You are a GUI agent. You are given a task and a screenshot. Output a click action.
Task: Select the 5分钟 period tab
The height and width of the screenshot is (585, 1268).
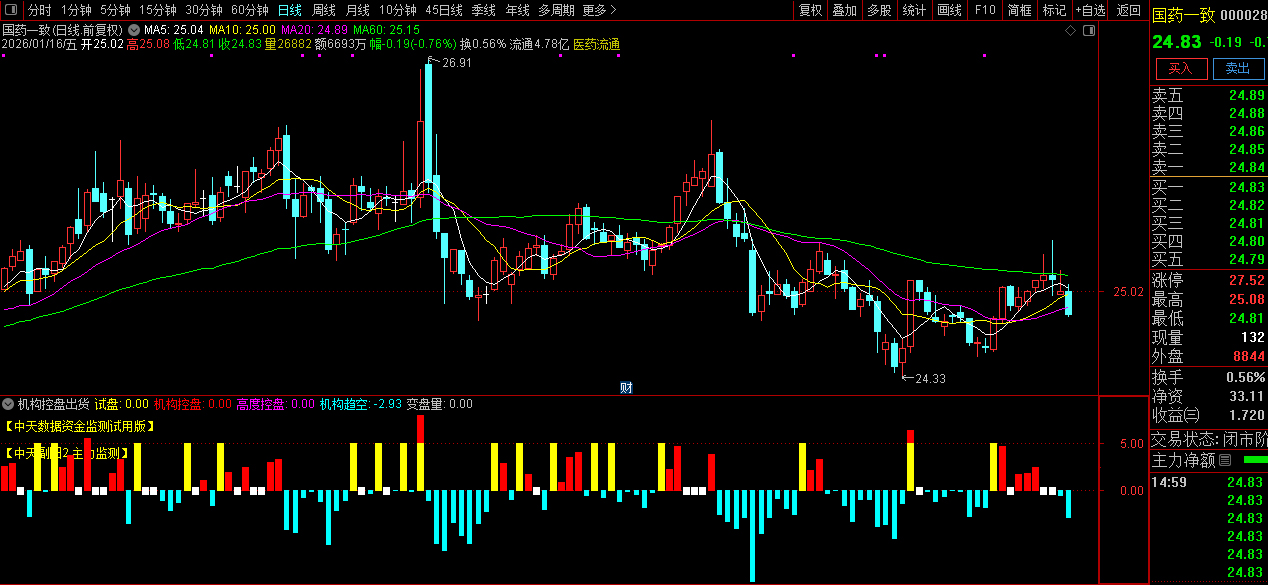(x=115, y=10)
